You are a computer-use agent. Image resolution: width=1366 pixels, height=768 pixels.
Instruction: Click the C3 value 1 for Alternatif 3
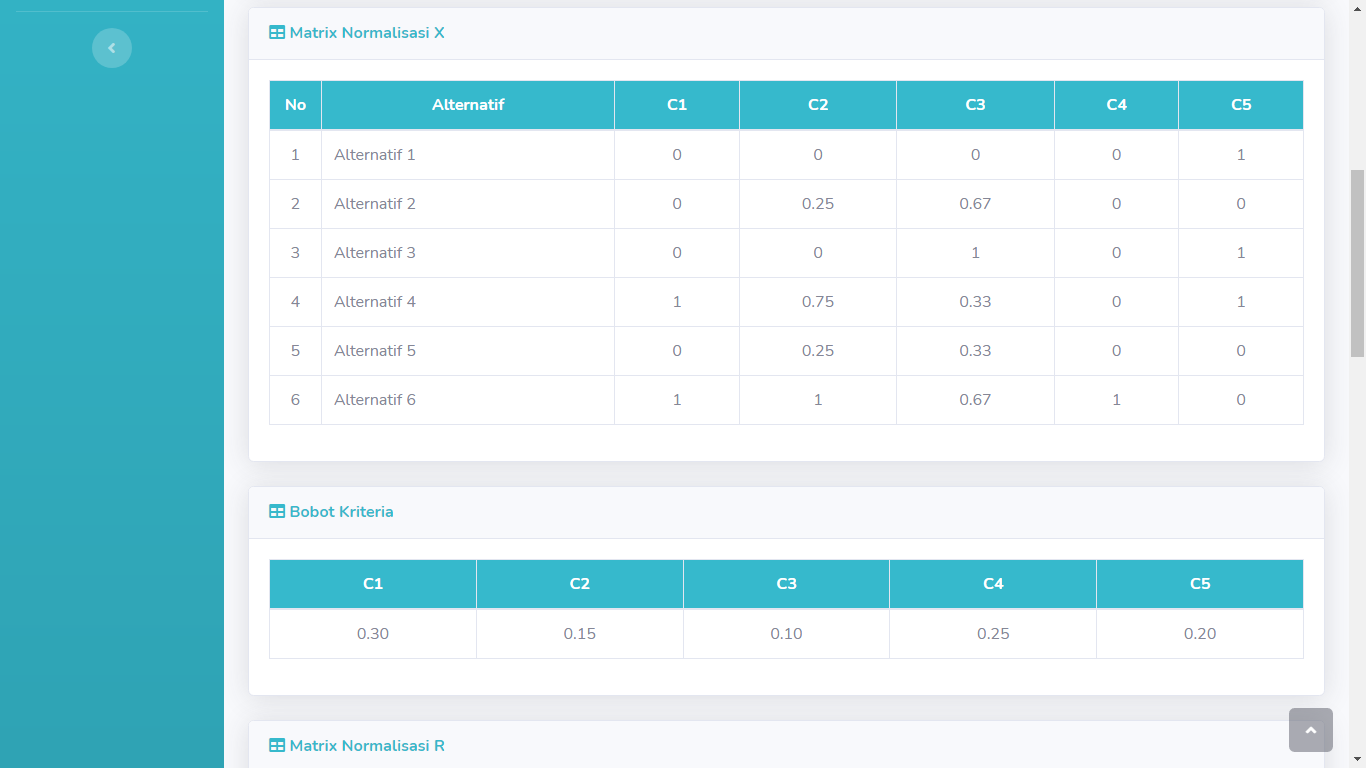(975, 253)
